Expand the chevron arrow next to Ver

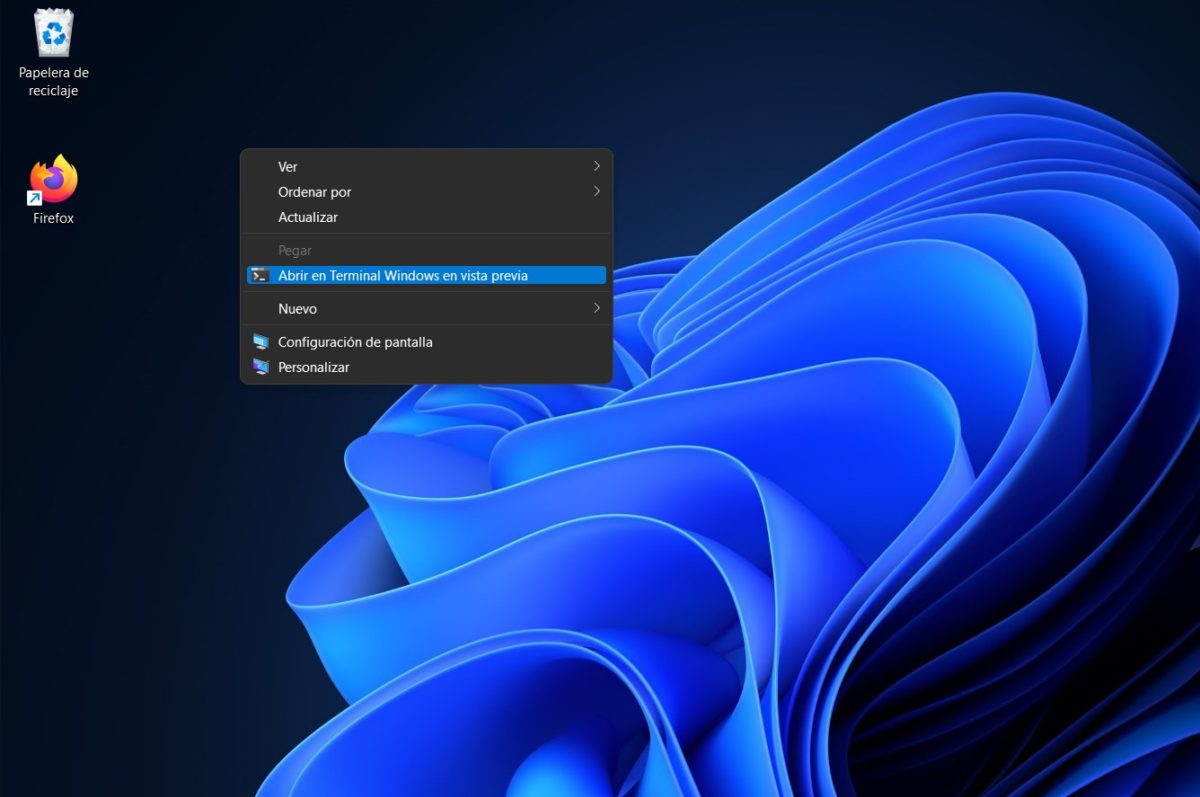(x=597, y=166)
